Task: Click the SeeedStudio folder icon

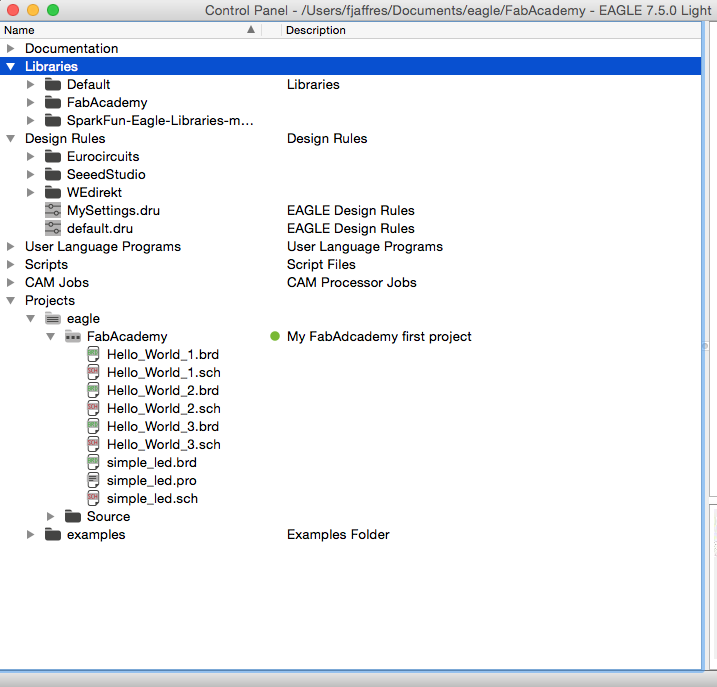Action: [x=53, y=175]
